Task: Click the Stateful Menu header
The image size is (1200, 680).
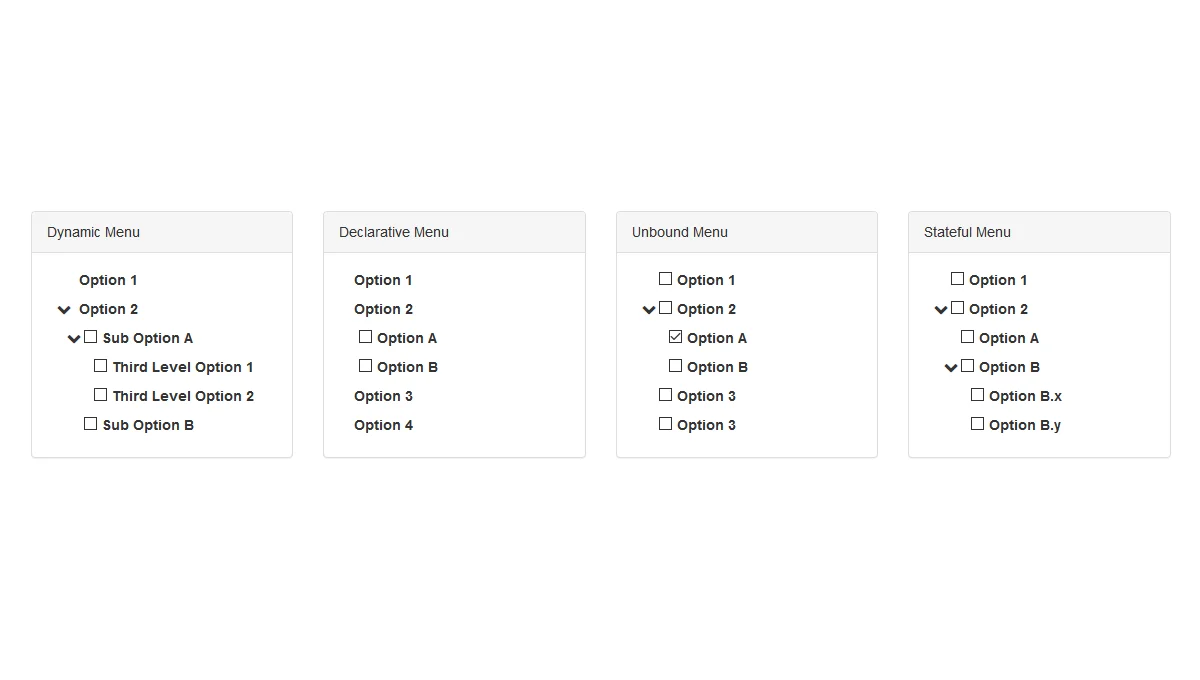Action: (x=967, y=231)
